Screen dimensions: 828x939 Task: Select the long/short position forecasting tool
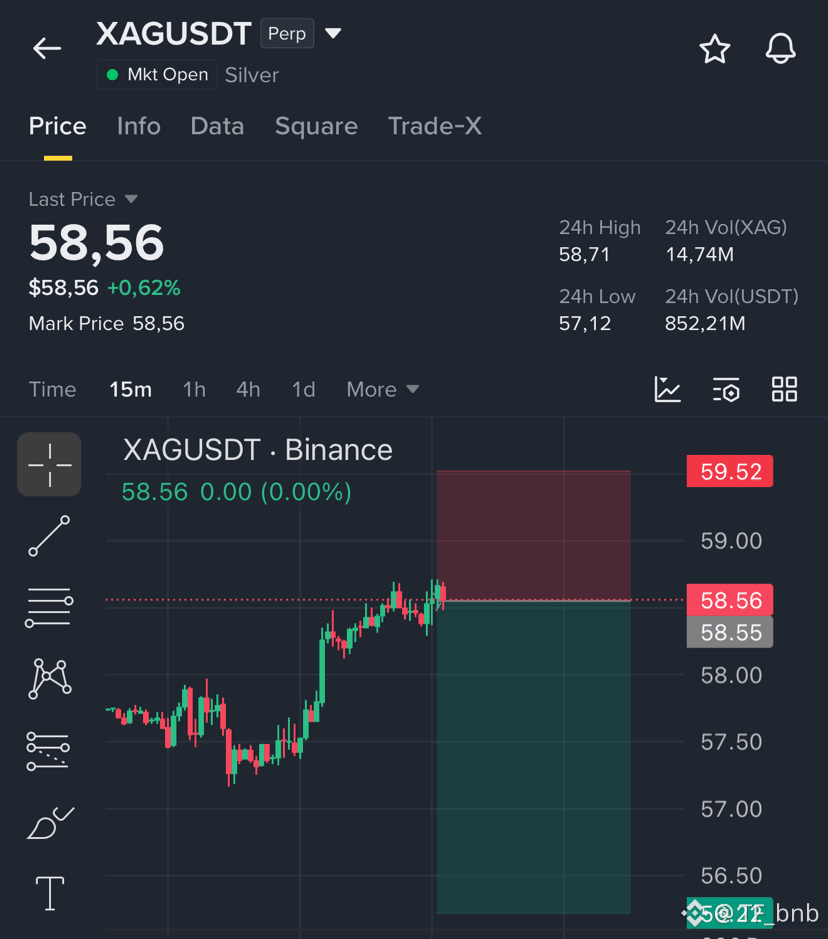pyautogui.click(x=48, y=751)
